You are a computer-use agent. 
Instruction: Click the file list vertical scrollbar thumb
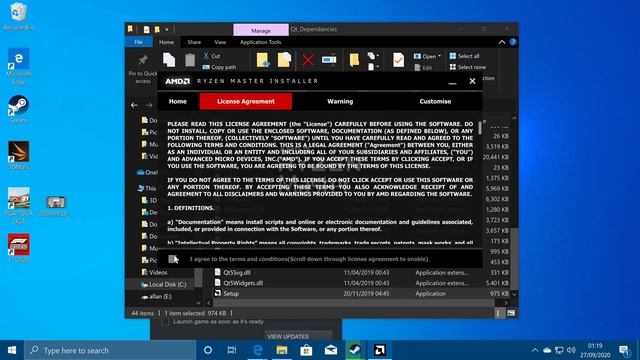tap(514, 259)
